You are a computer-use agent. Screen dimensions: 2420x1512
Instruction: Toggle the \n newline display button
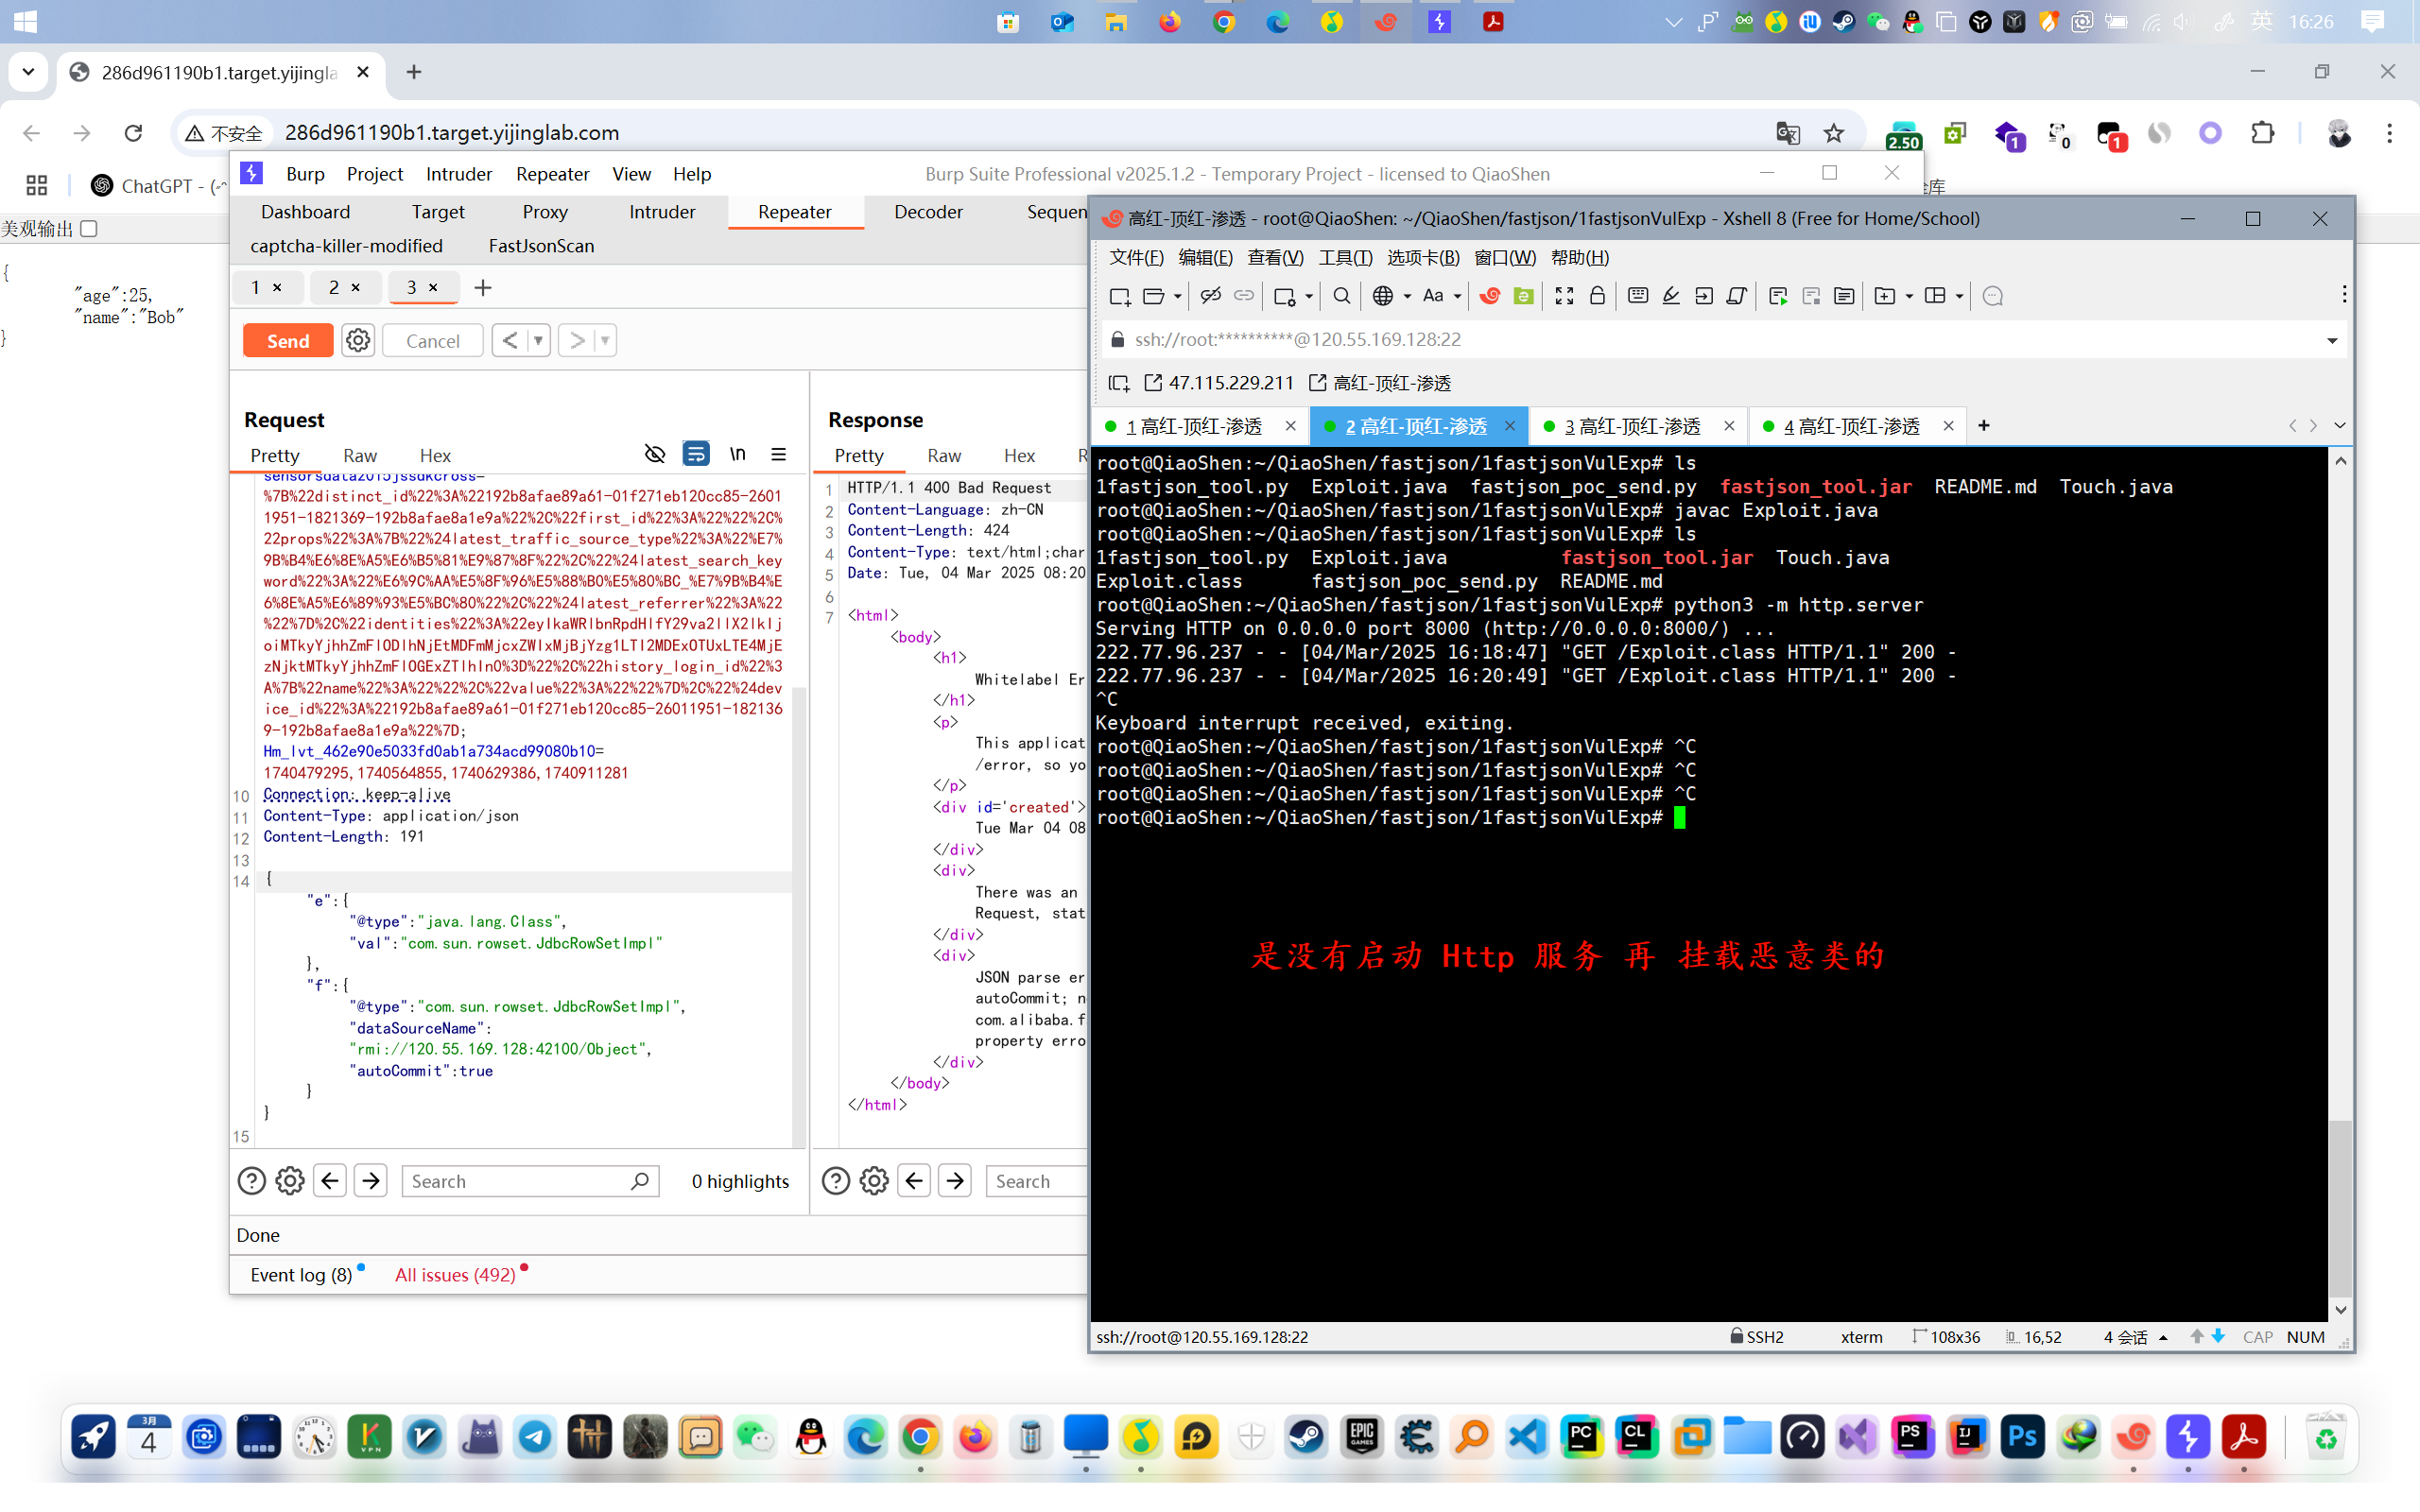click(737, 455)
